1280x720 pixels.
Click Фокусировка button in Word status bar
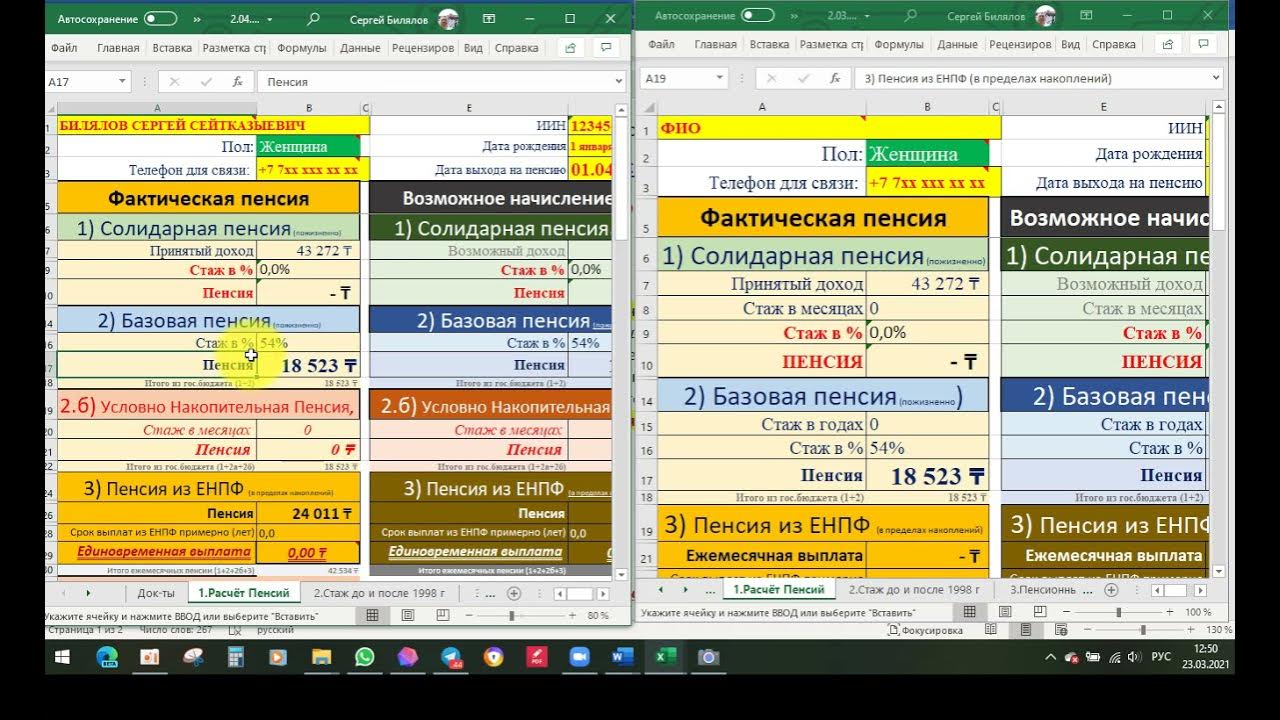point(926,630)
